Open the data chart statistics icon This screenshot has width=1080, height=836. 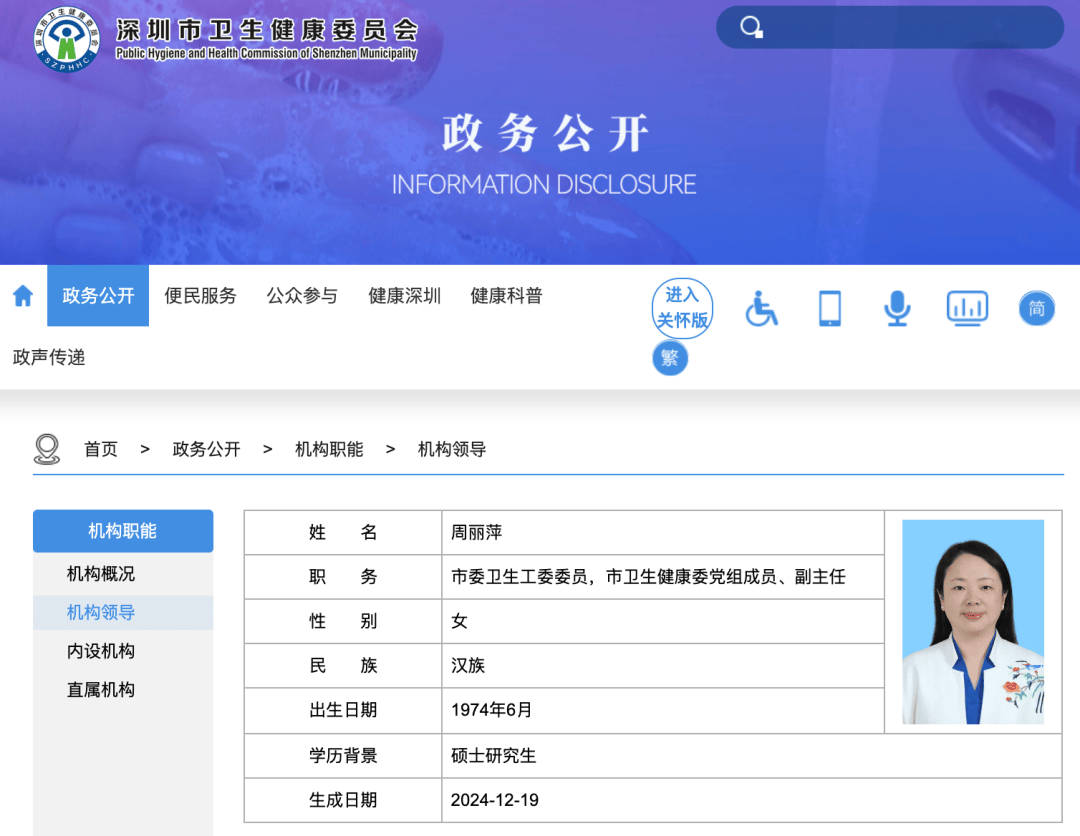pyautogui.click(x=966, y=308)
